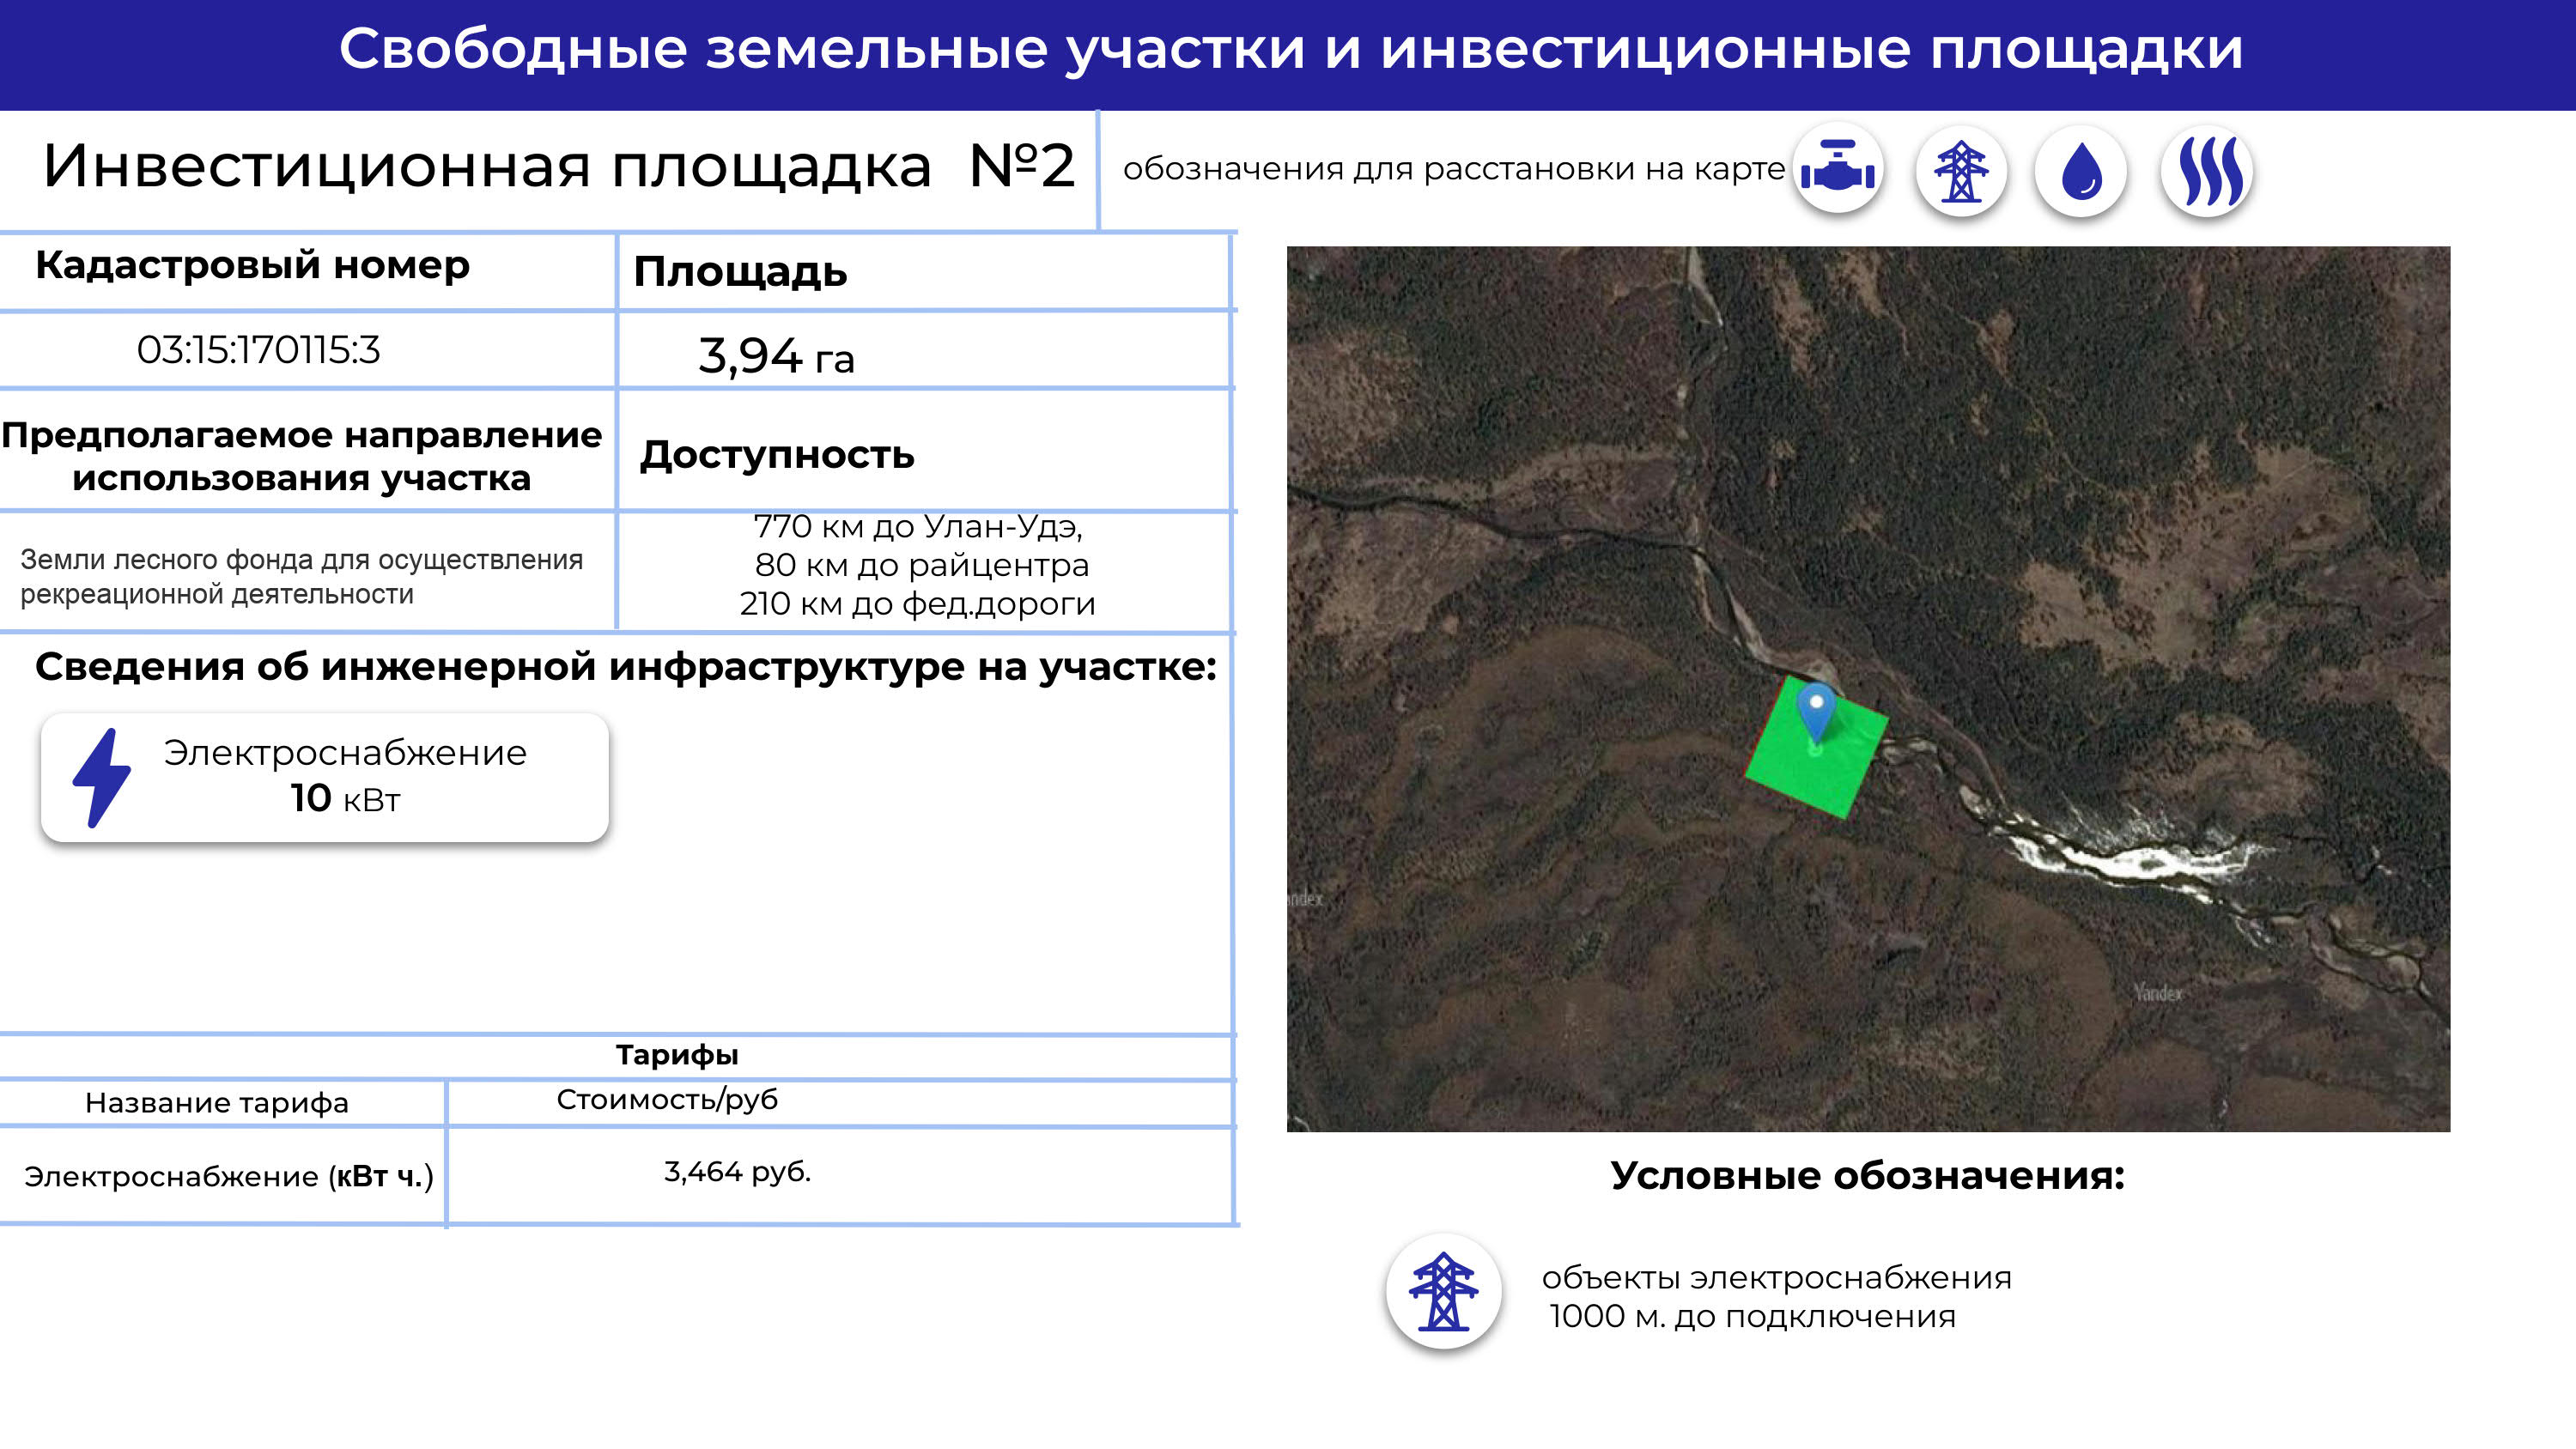The height and width of the screenshot is (1449, 2576).
Task: Select the tariff value 3,464 руб.
Action: pyautogui.click(x=737, y=1172)
